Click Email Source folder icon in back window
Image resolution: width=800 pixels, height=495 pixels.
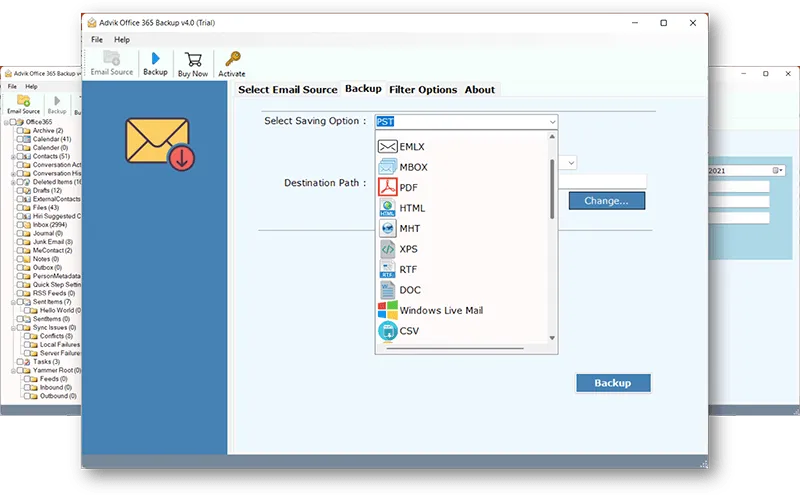click(x=23, y=101)
